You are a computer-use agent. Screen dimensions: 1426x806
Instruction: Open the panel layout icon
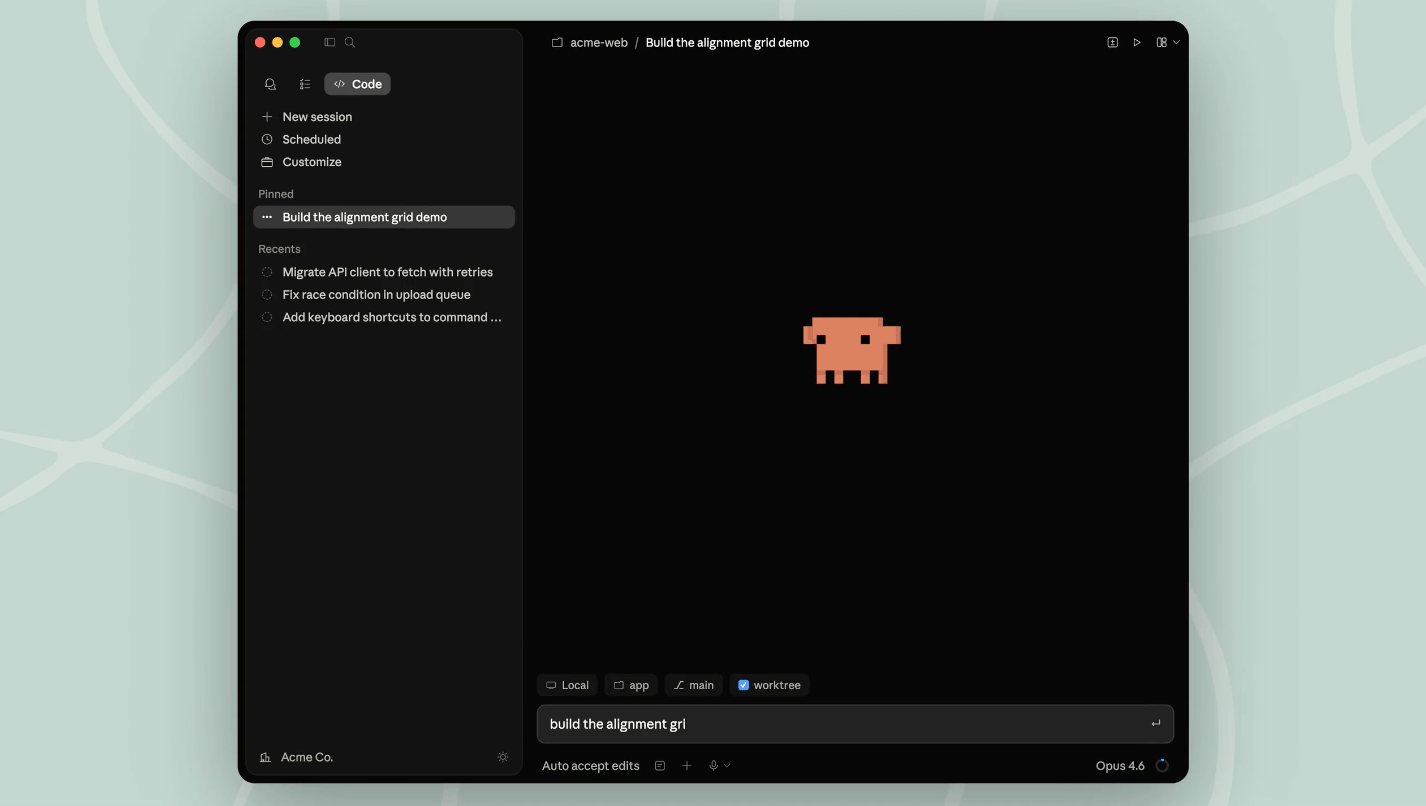pyautogui.click(x=1161, y=42)
